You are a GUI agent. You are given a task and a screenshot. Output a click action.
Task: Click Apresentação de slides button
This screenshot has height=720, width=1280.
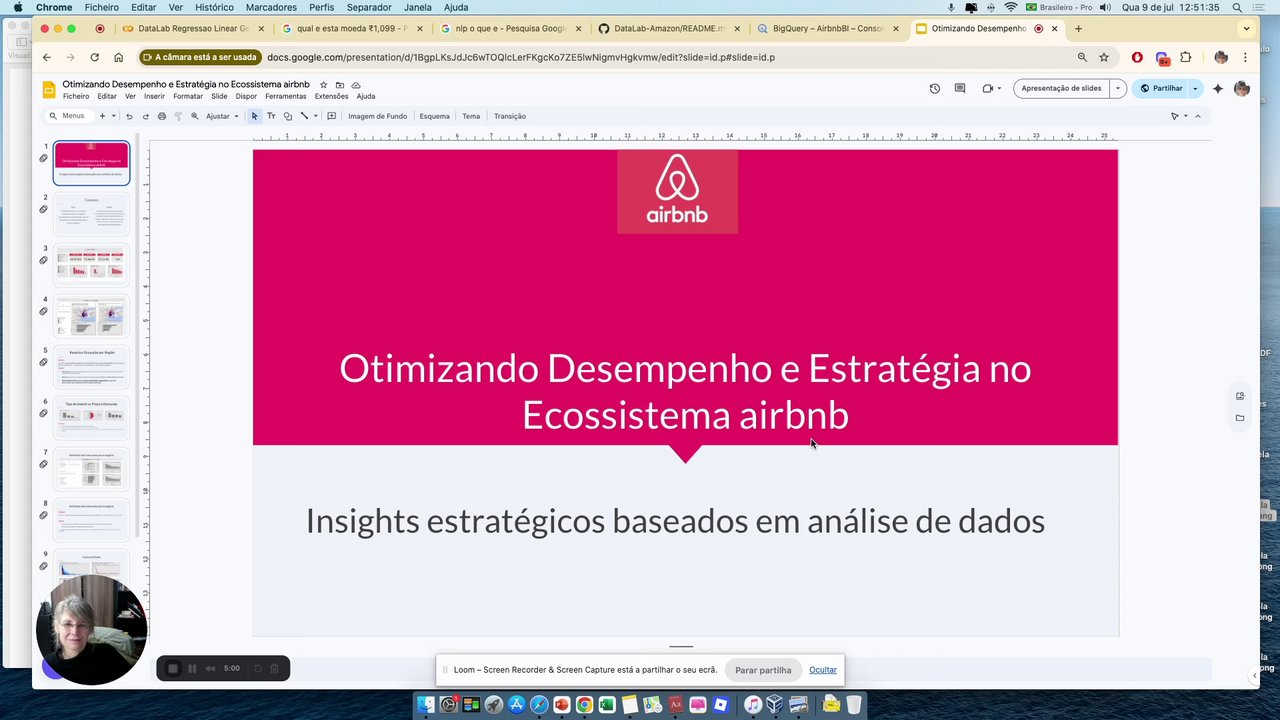[x=1061, y=88]
